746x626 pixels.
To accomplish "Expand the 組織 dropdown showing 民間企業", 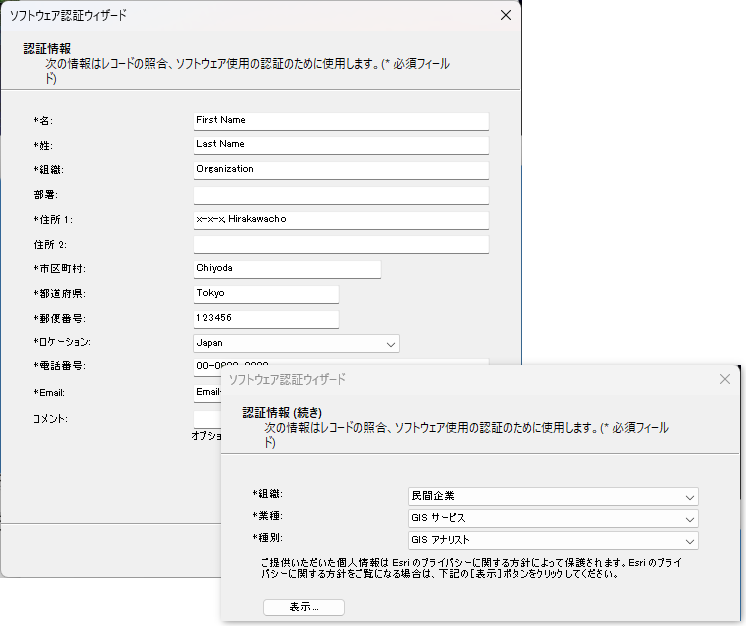I will click(552, 497).
